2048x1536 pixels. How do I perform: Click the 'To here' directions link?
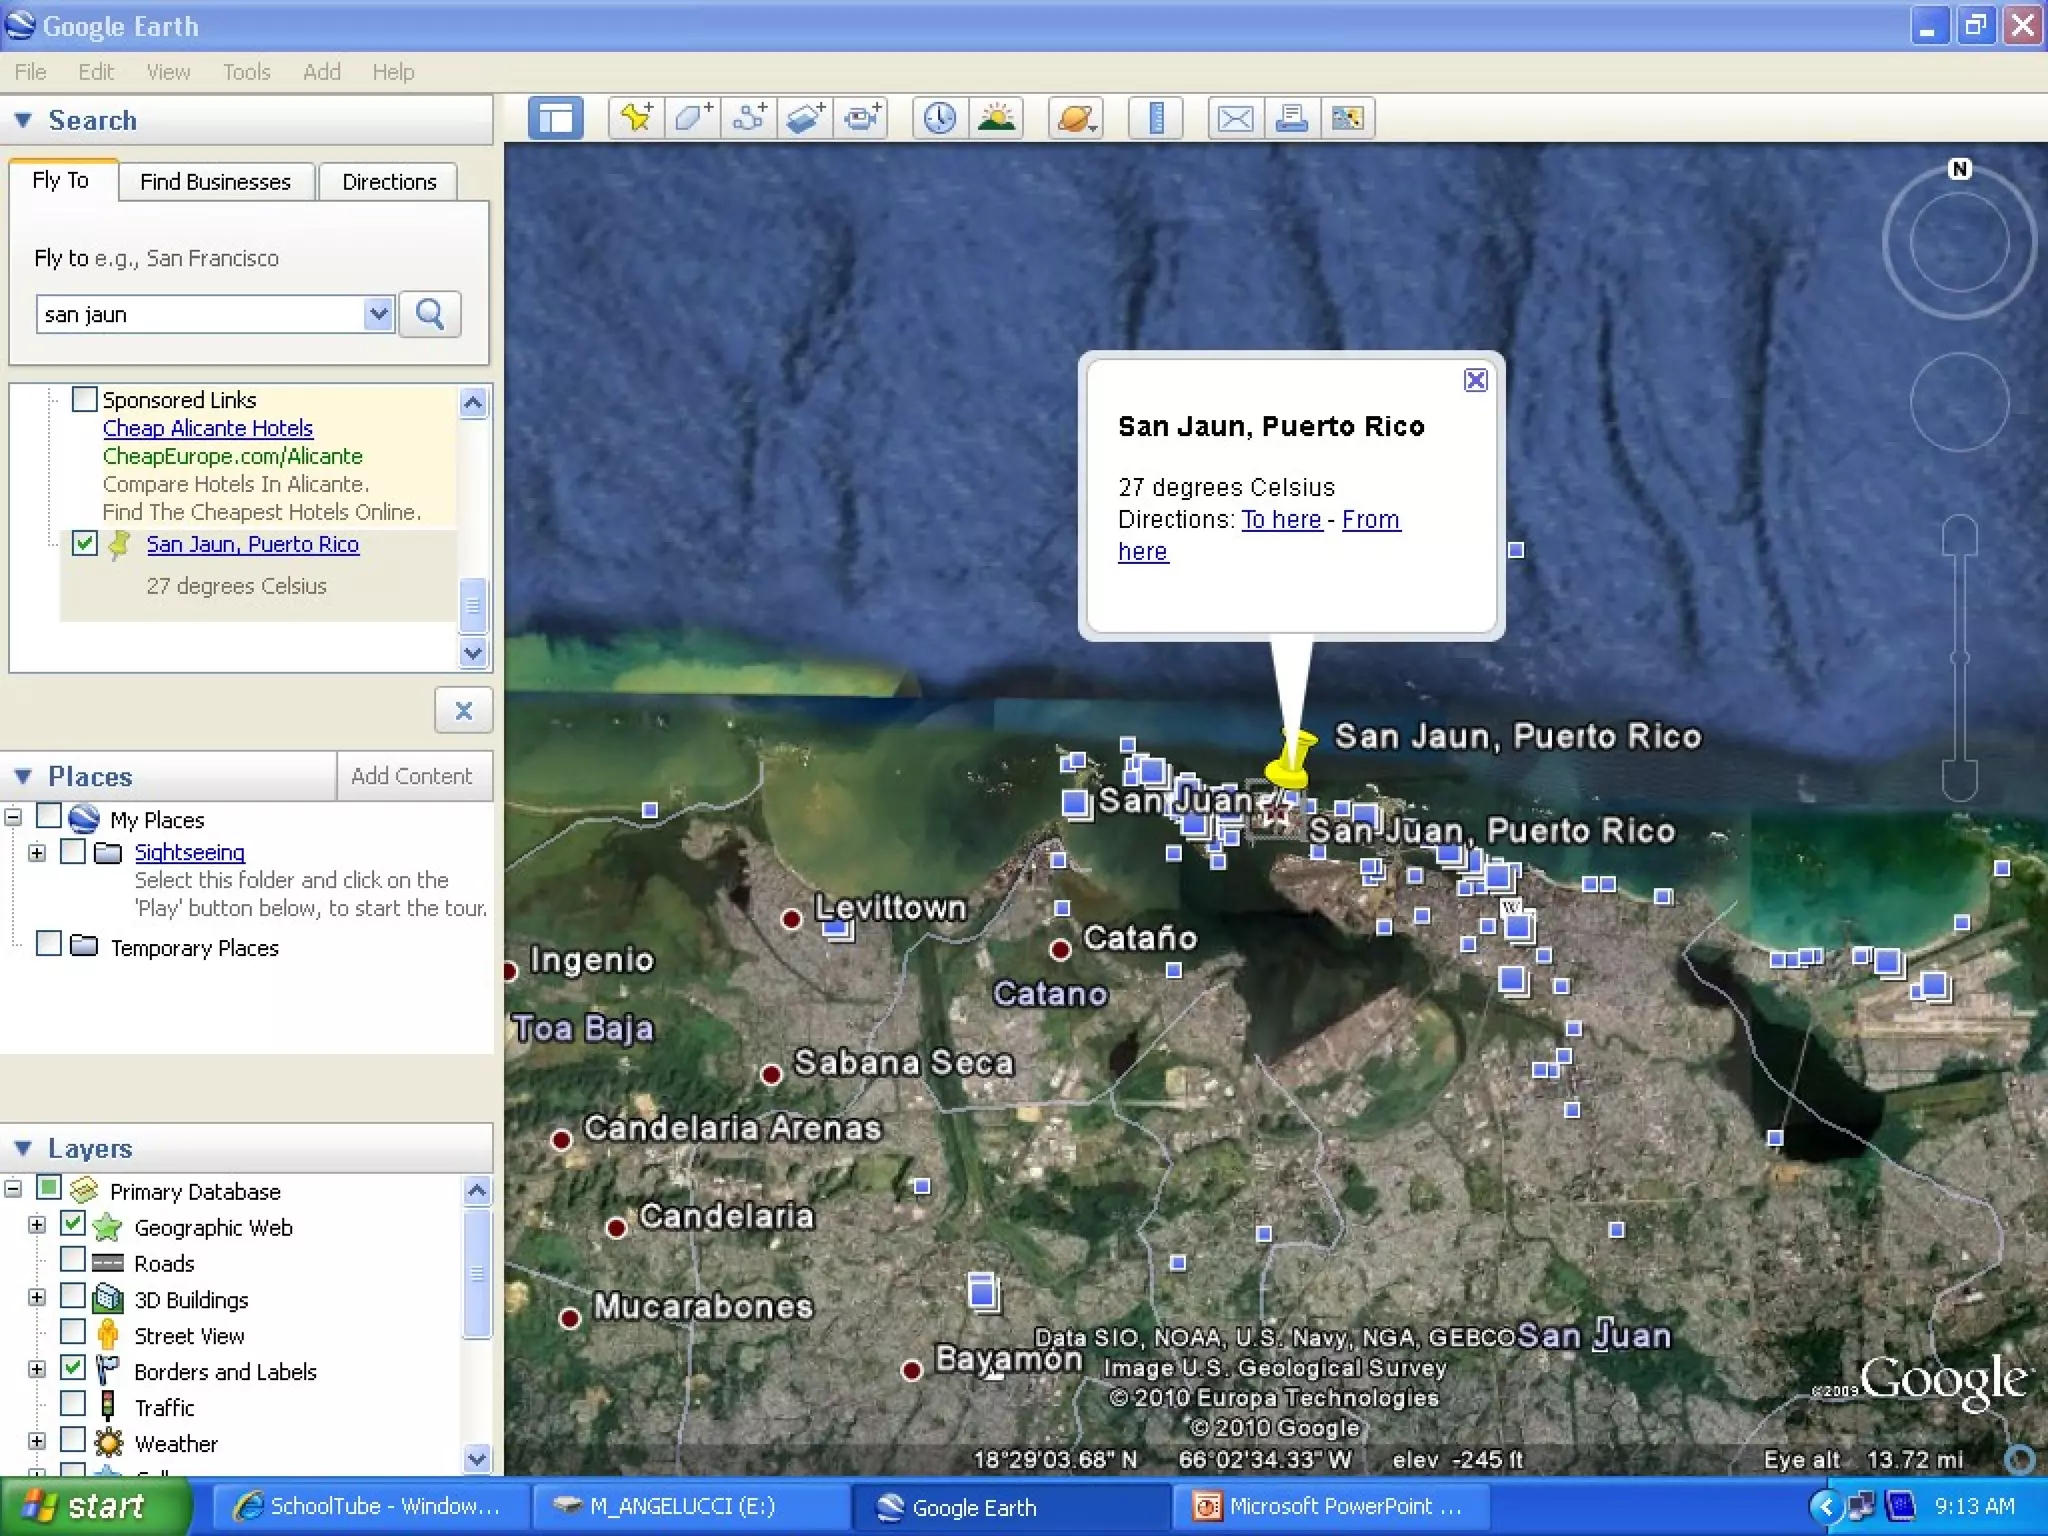click(x=1281, y=520)
